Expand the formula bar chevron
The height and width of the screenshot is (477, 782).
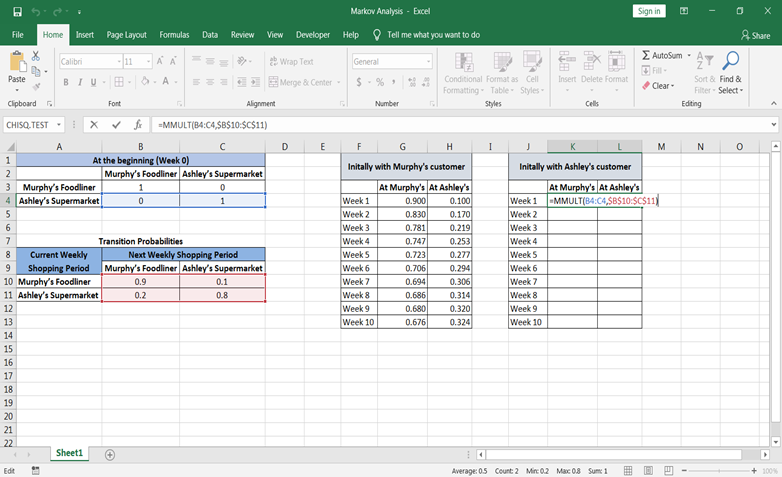pos(774,125)
